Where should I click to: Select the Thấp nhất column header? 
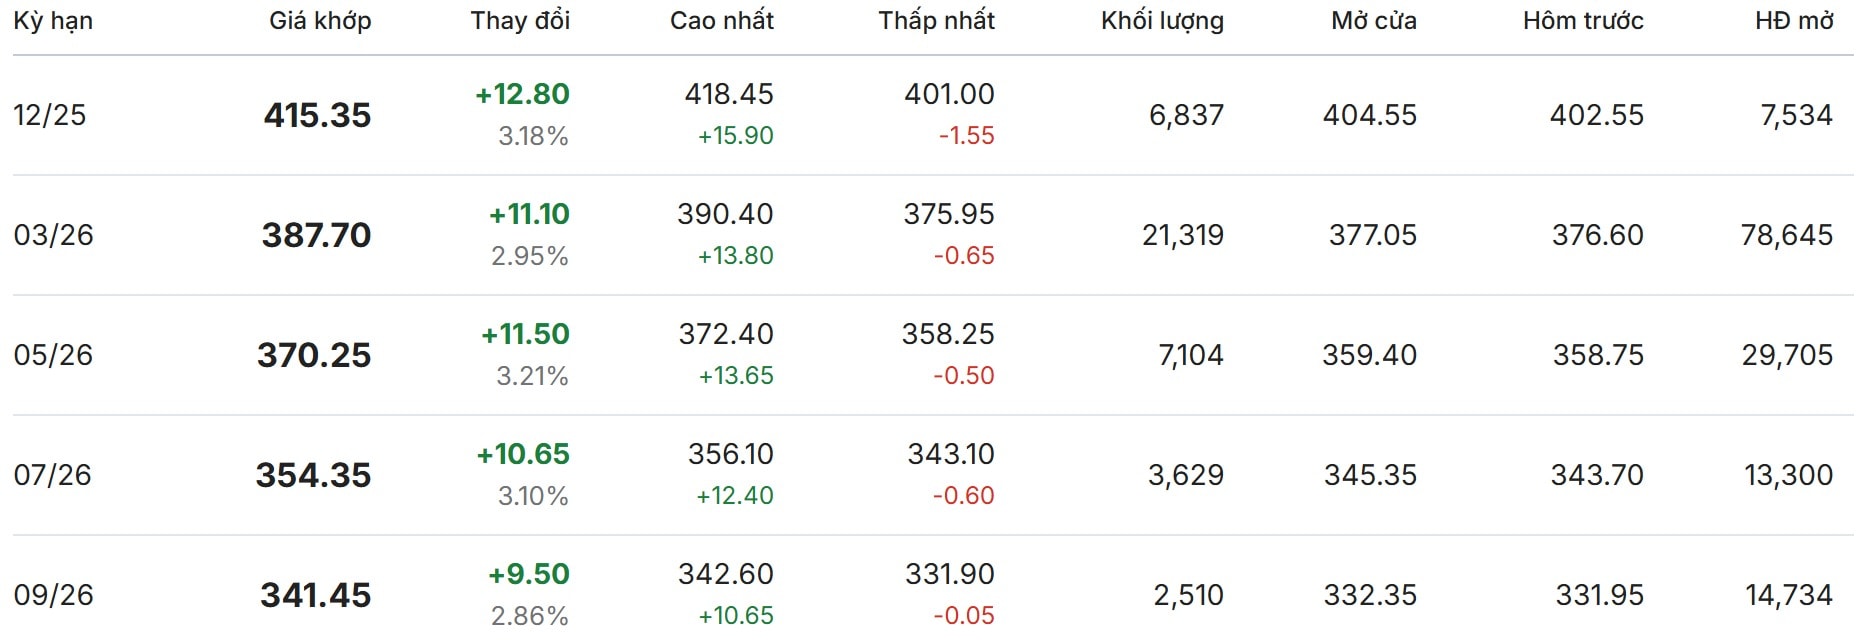point(936,21)
